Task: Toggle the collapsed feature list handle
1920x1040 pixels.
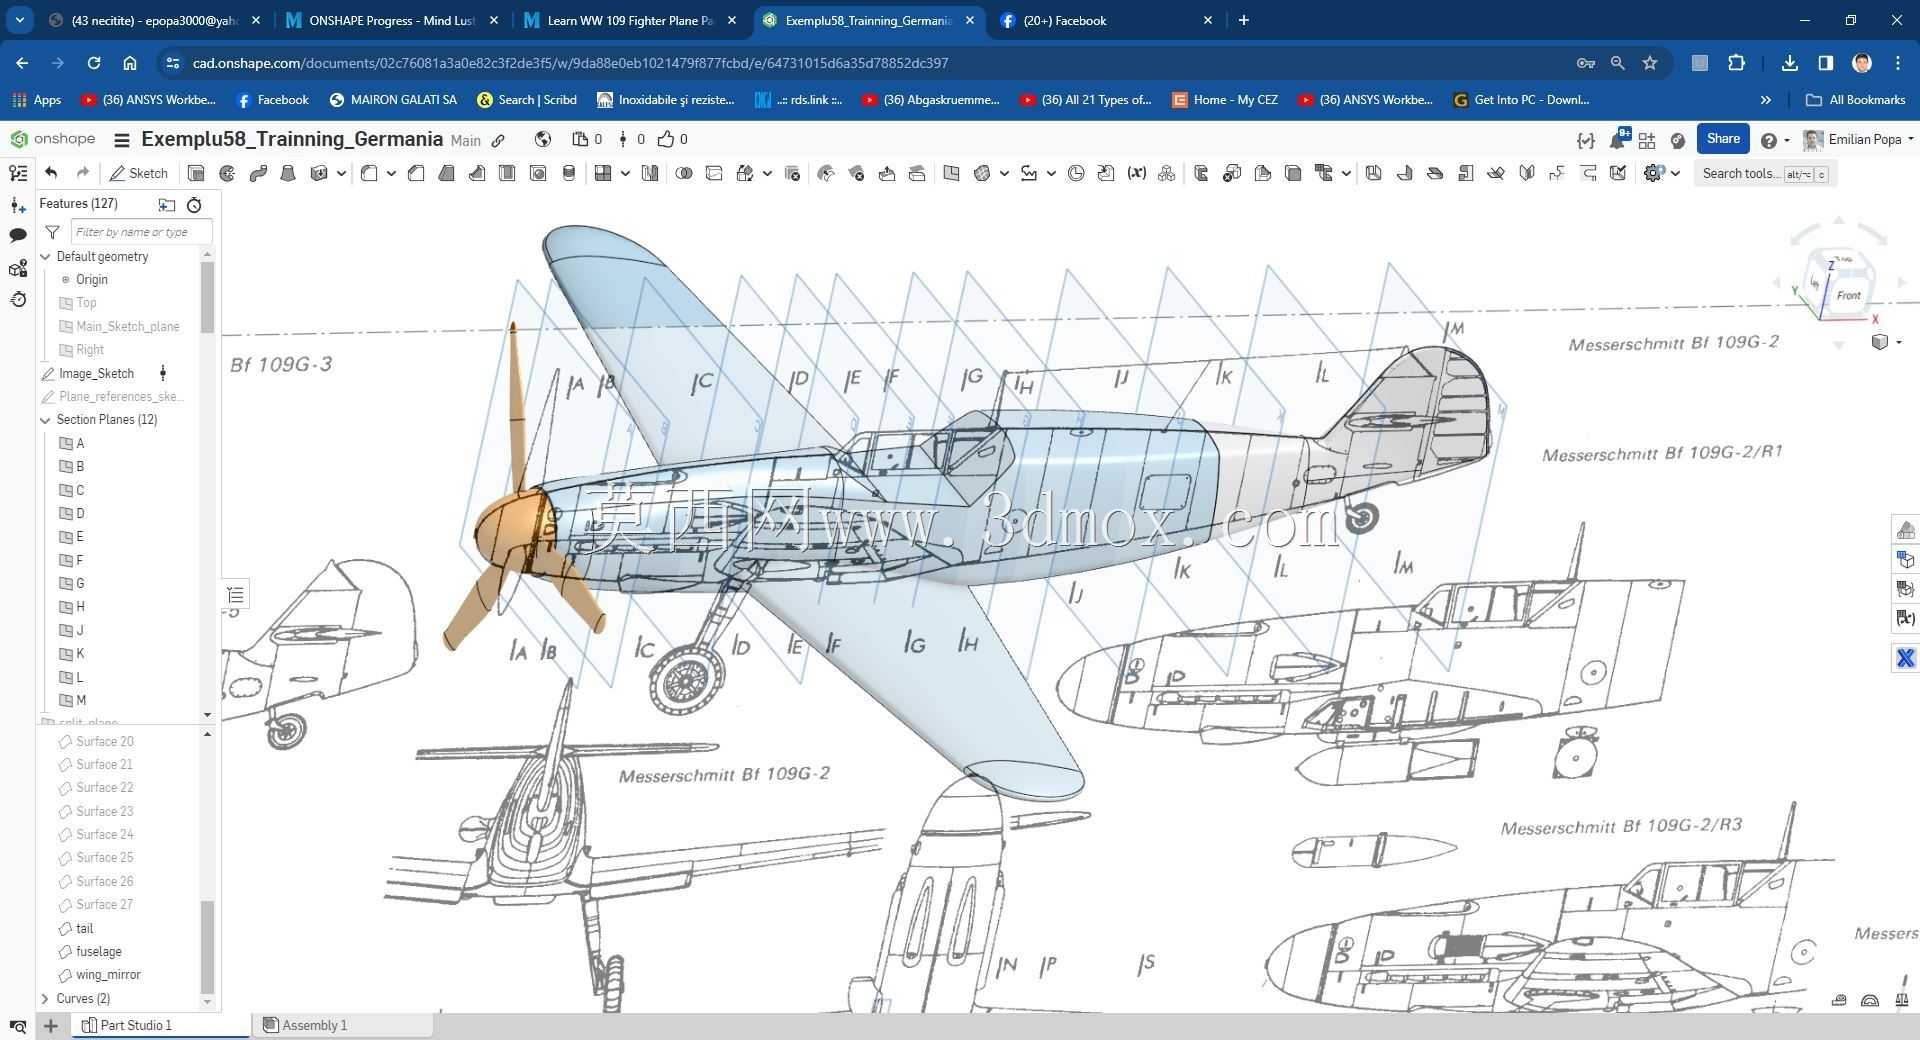Action: coord(235,595)
